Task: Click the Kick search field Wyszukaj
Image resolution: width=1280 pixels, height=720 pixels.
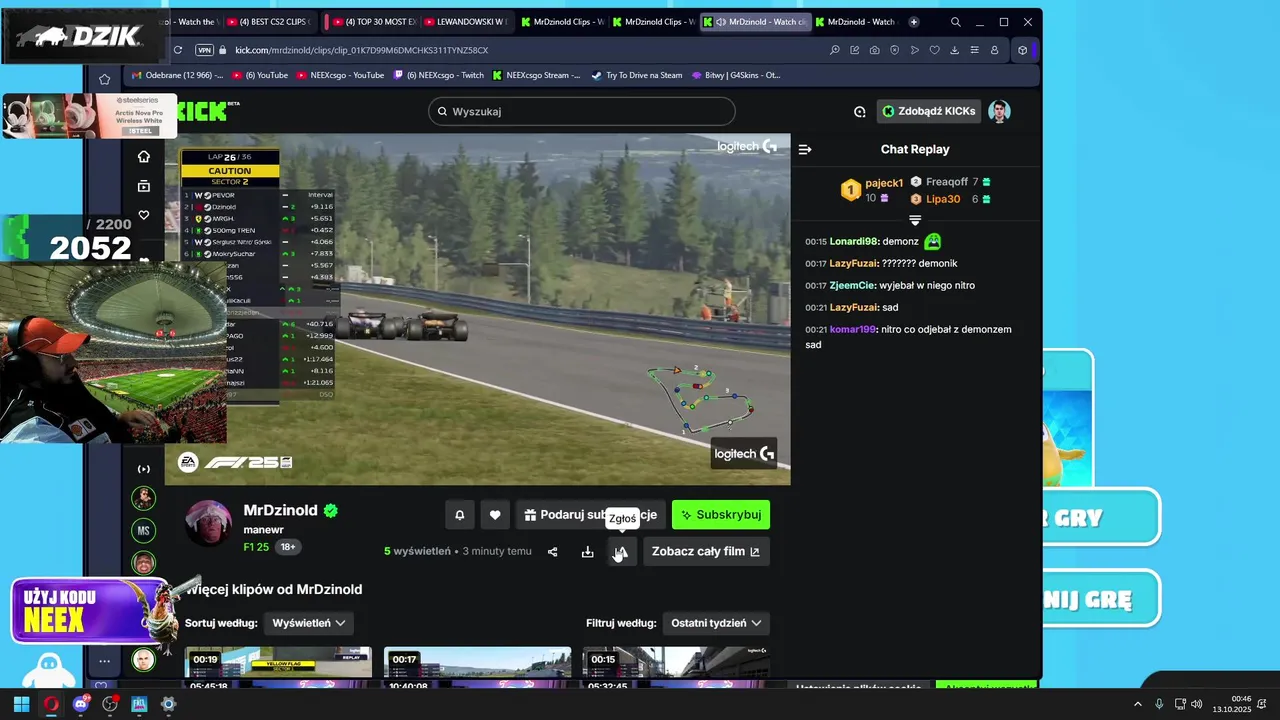Action: pos(581,111)
